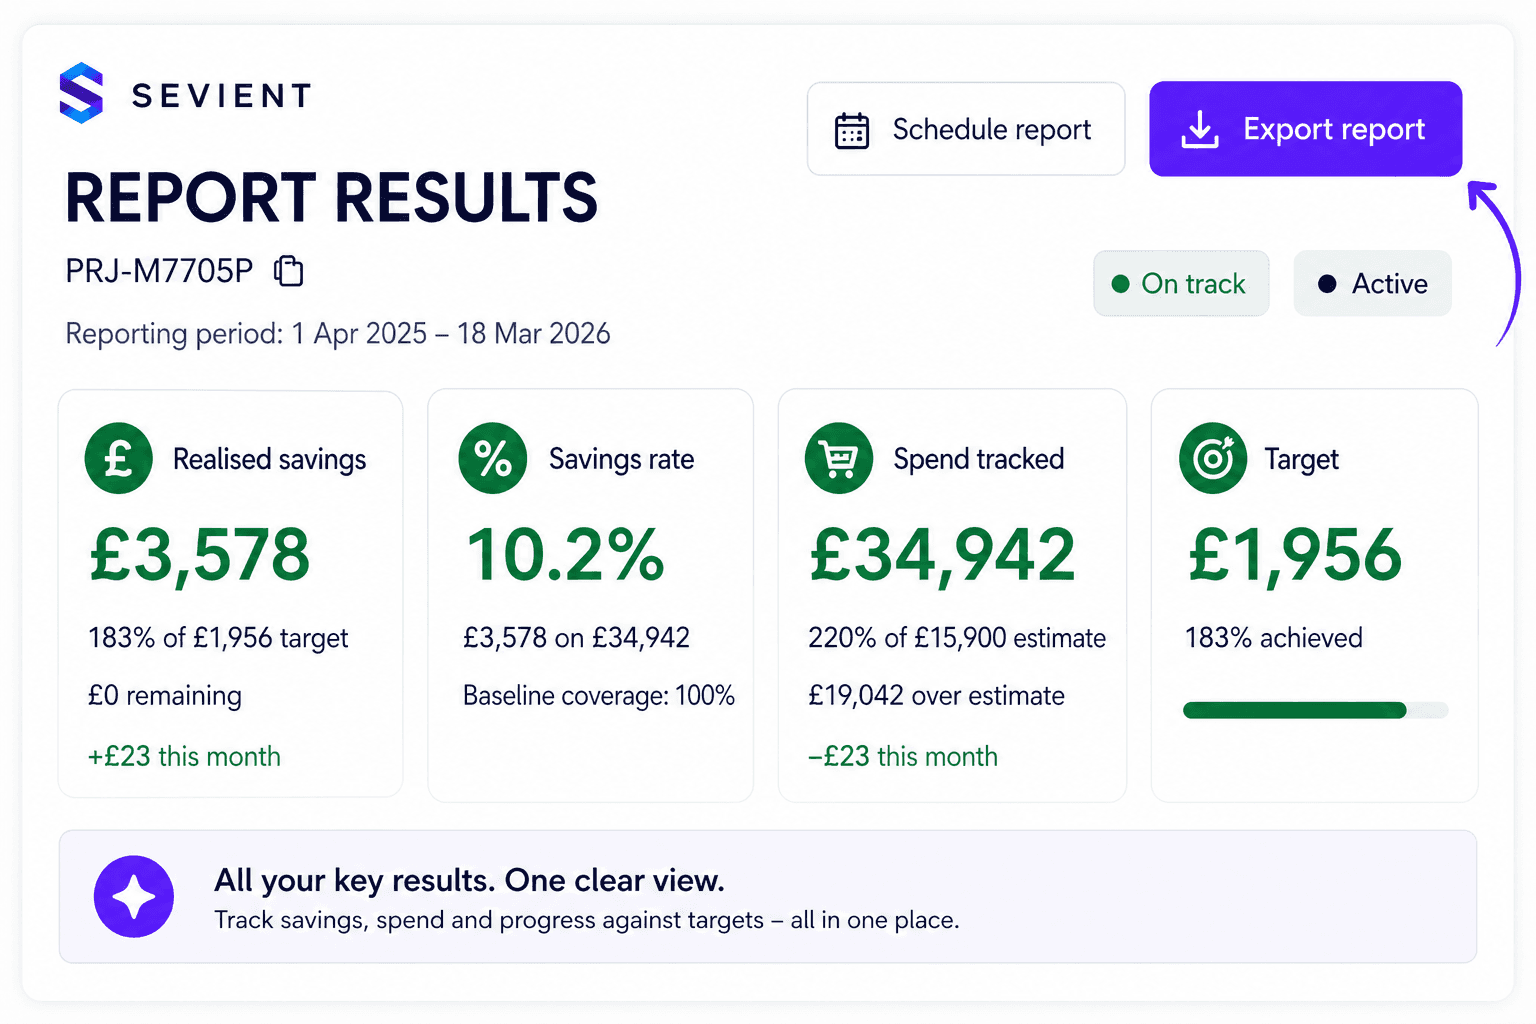This screenshot has height=1024, width=1536.
Task: Click the purple sparkle star icon
Action: 134,896
